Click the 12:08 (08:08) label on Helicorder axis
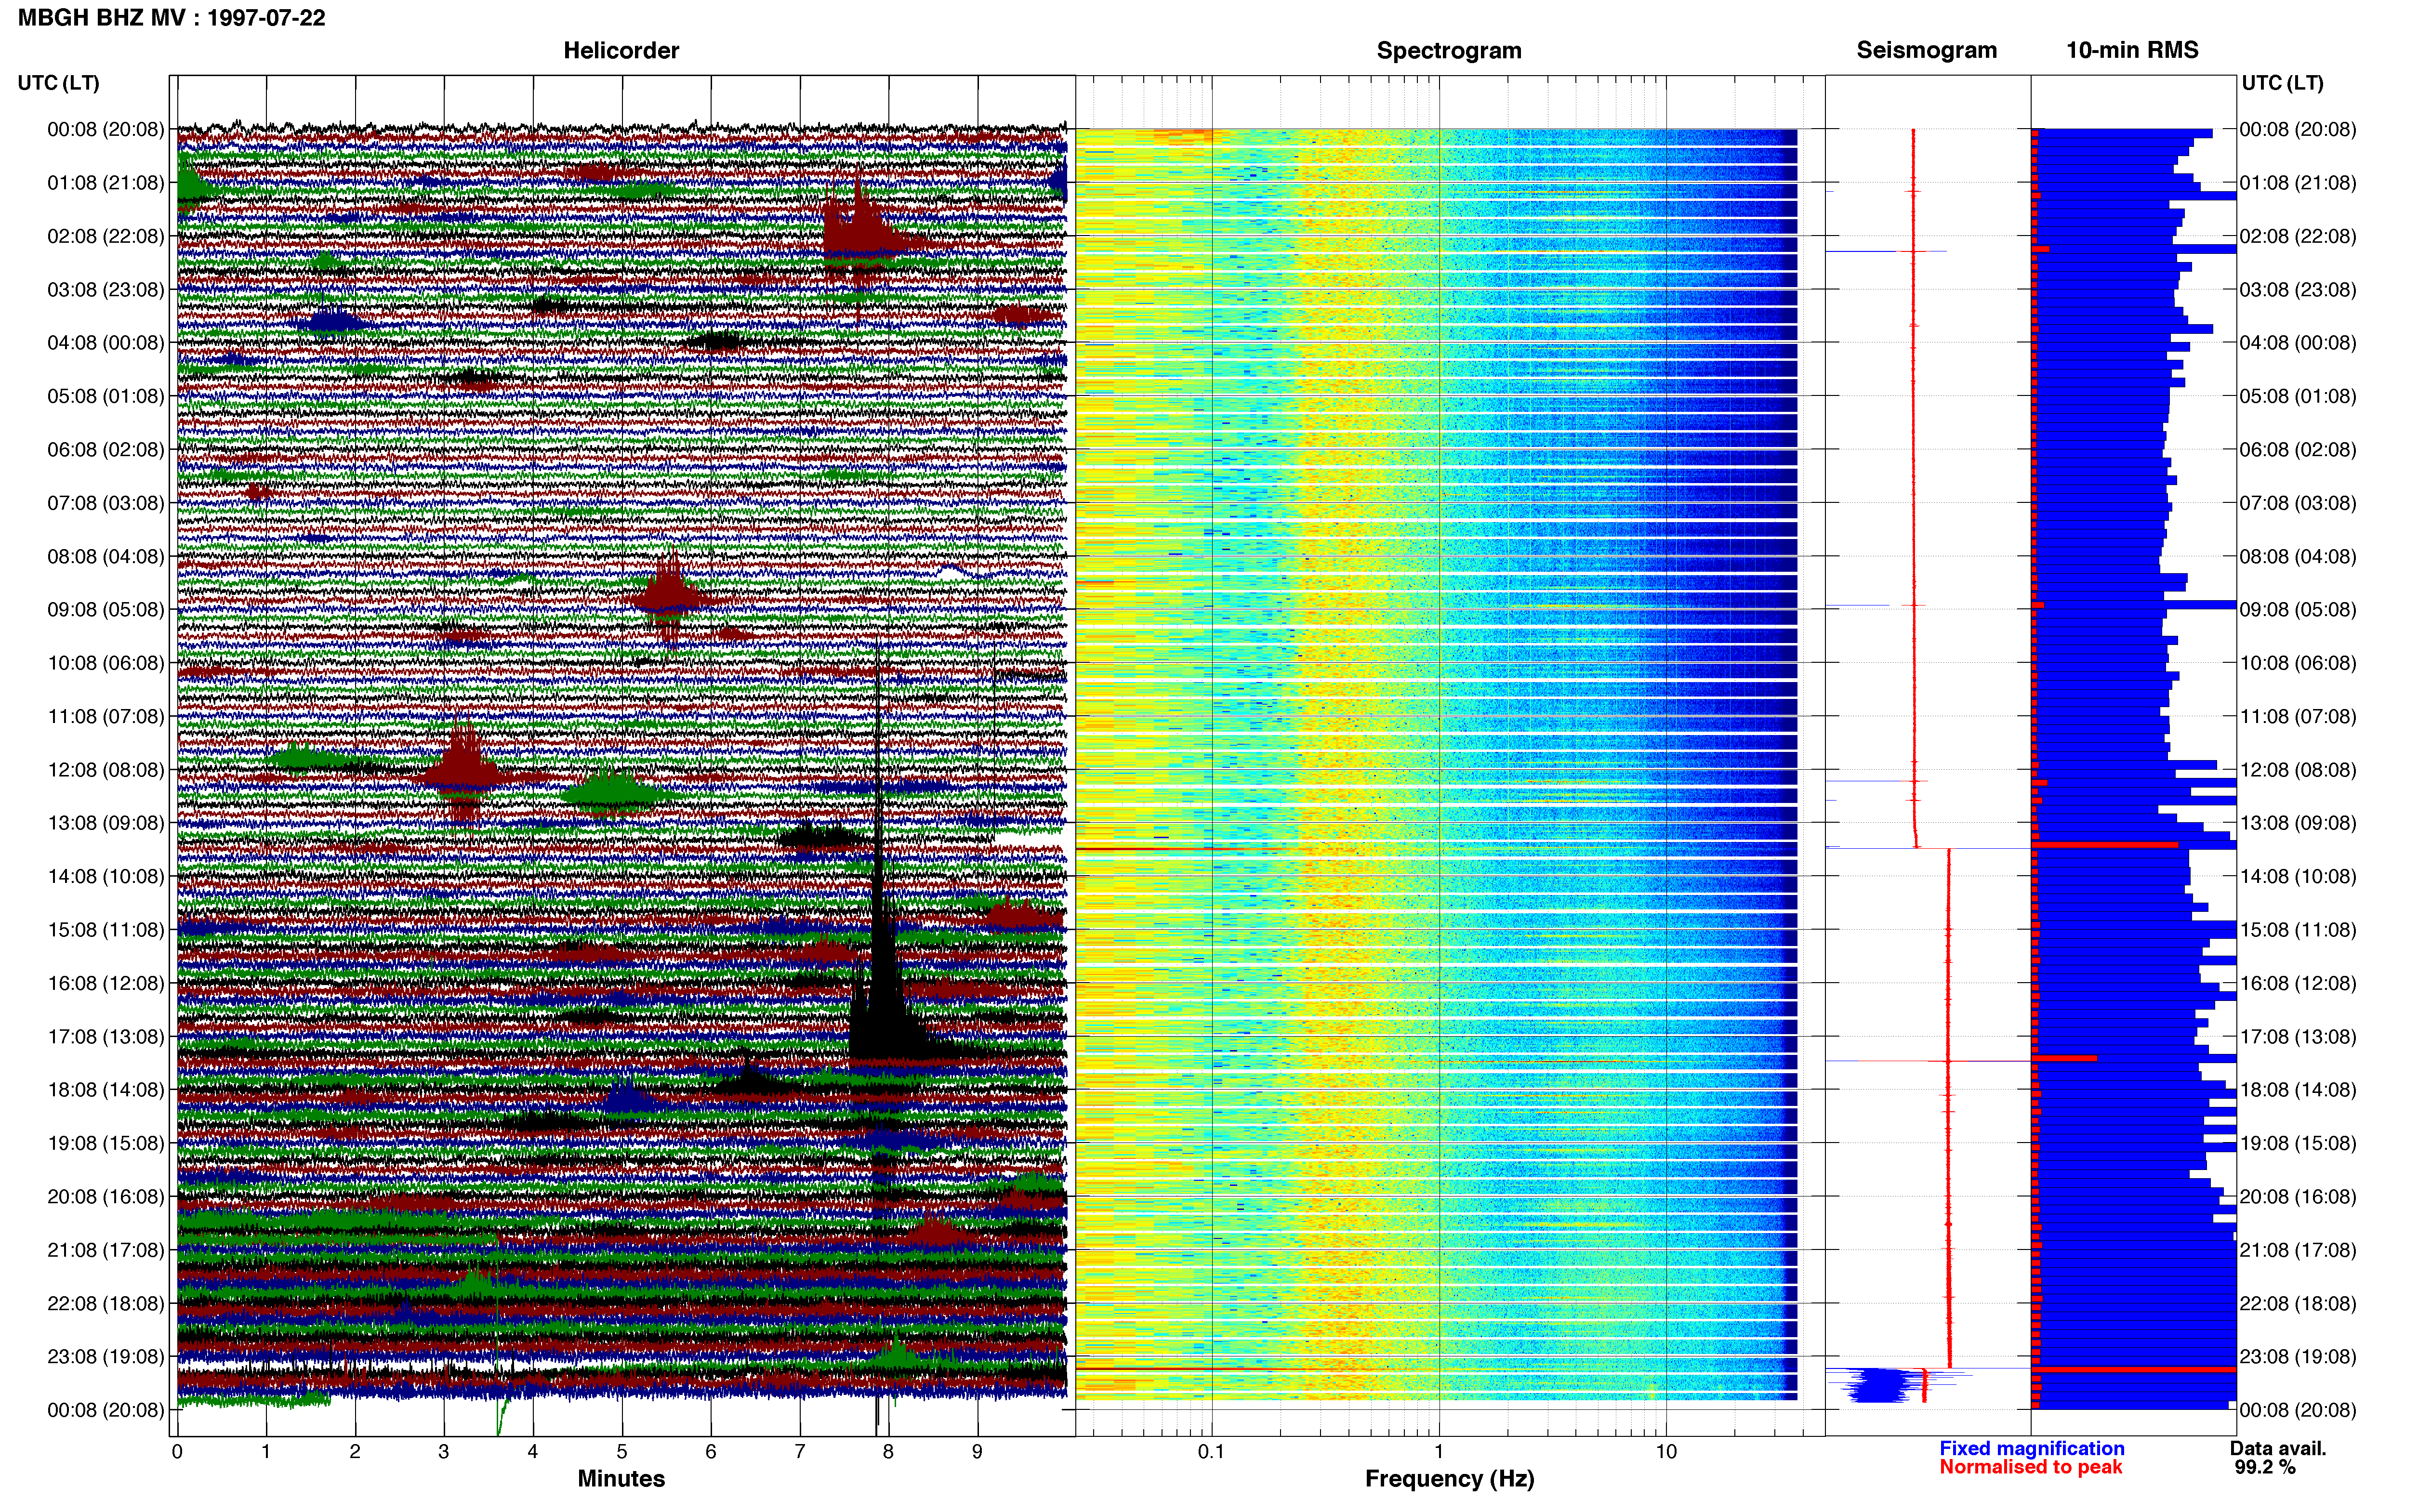 105,770
